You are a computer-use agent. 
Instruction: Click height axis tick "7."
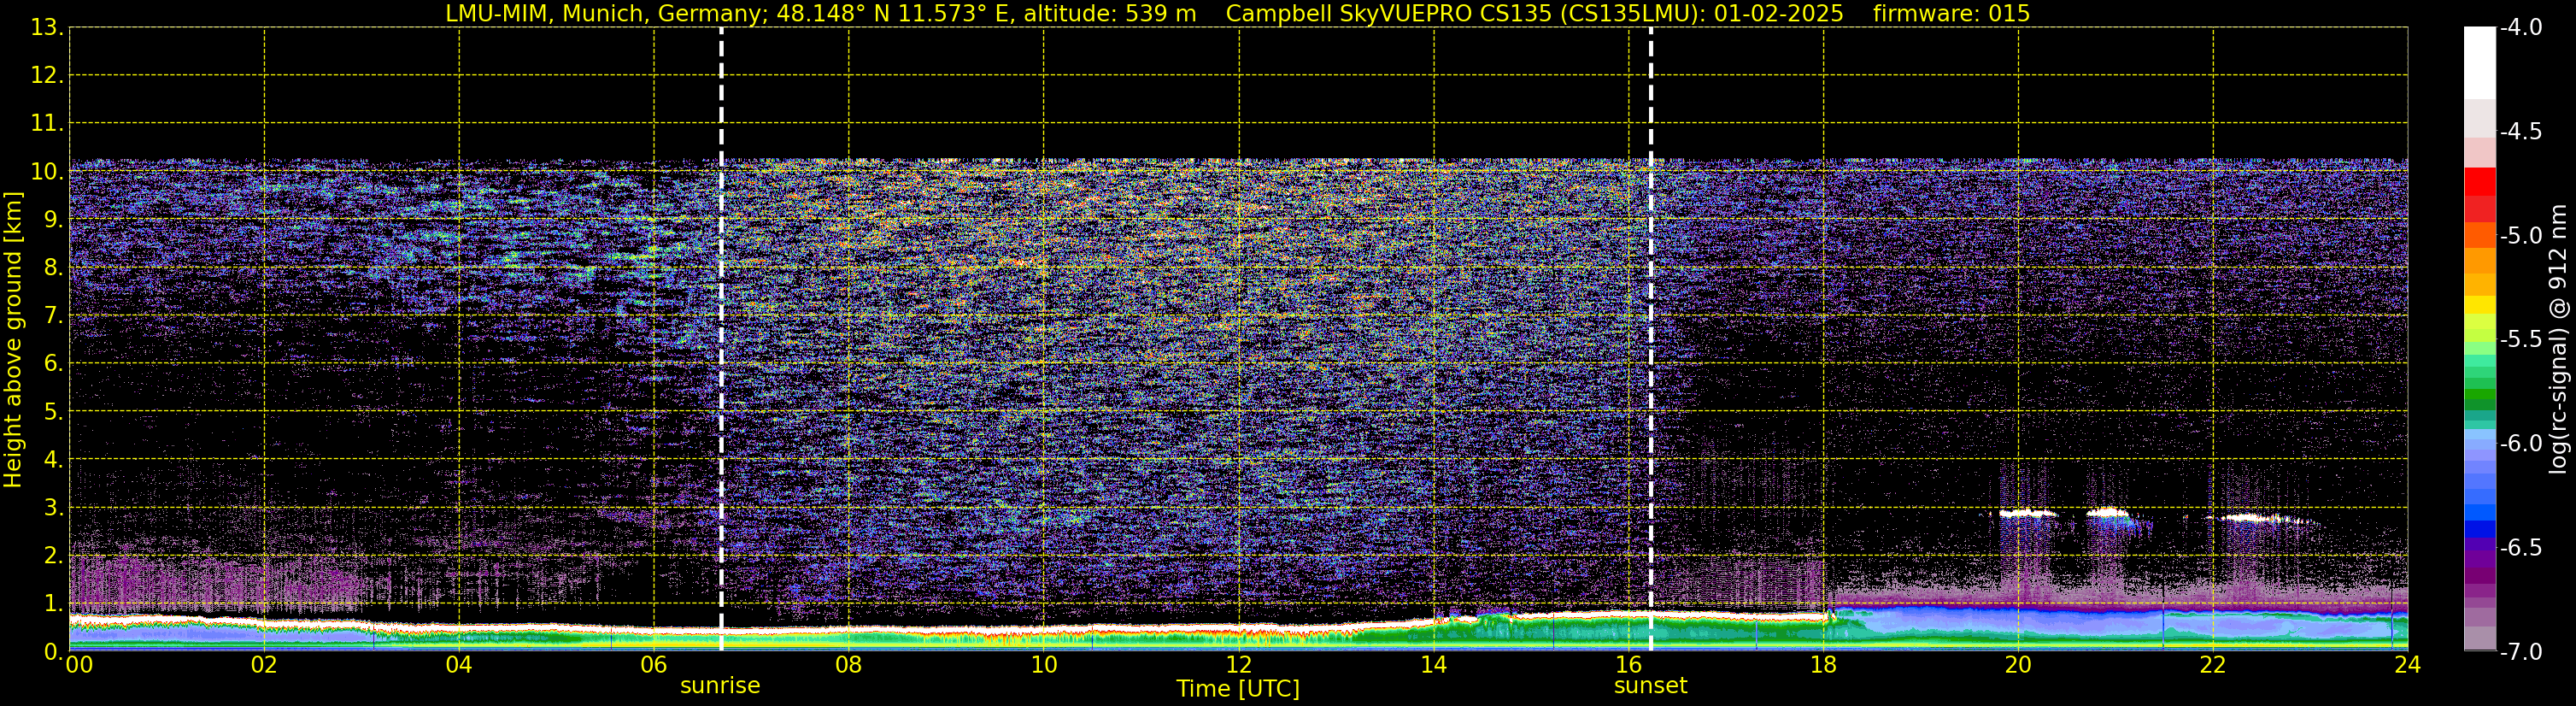click(x=53, y=316)
